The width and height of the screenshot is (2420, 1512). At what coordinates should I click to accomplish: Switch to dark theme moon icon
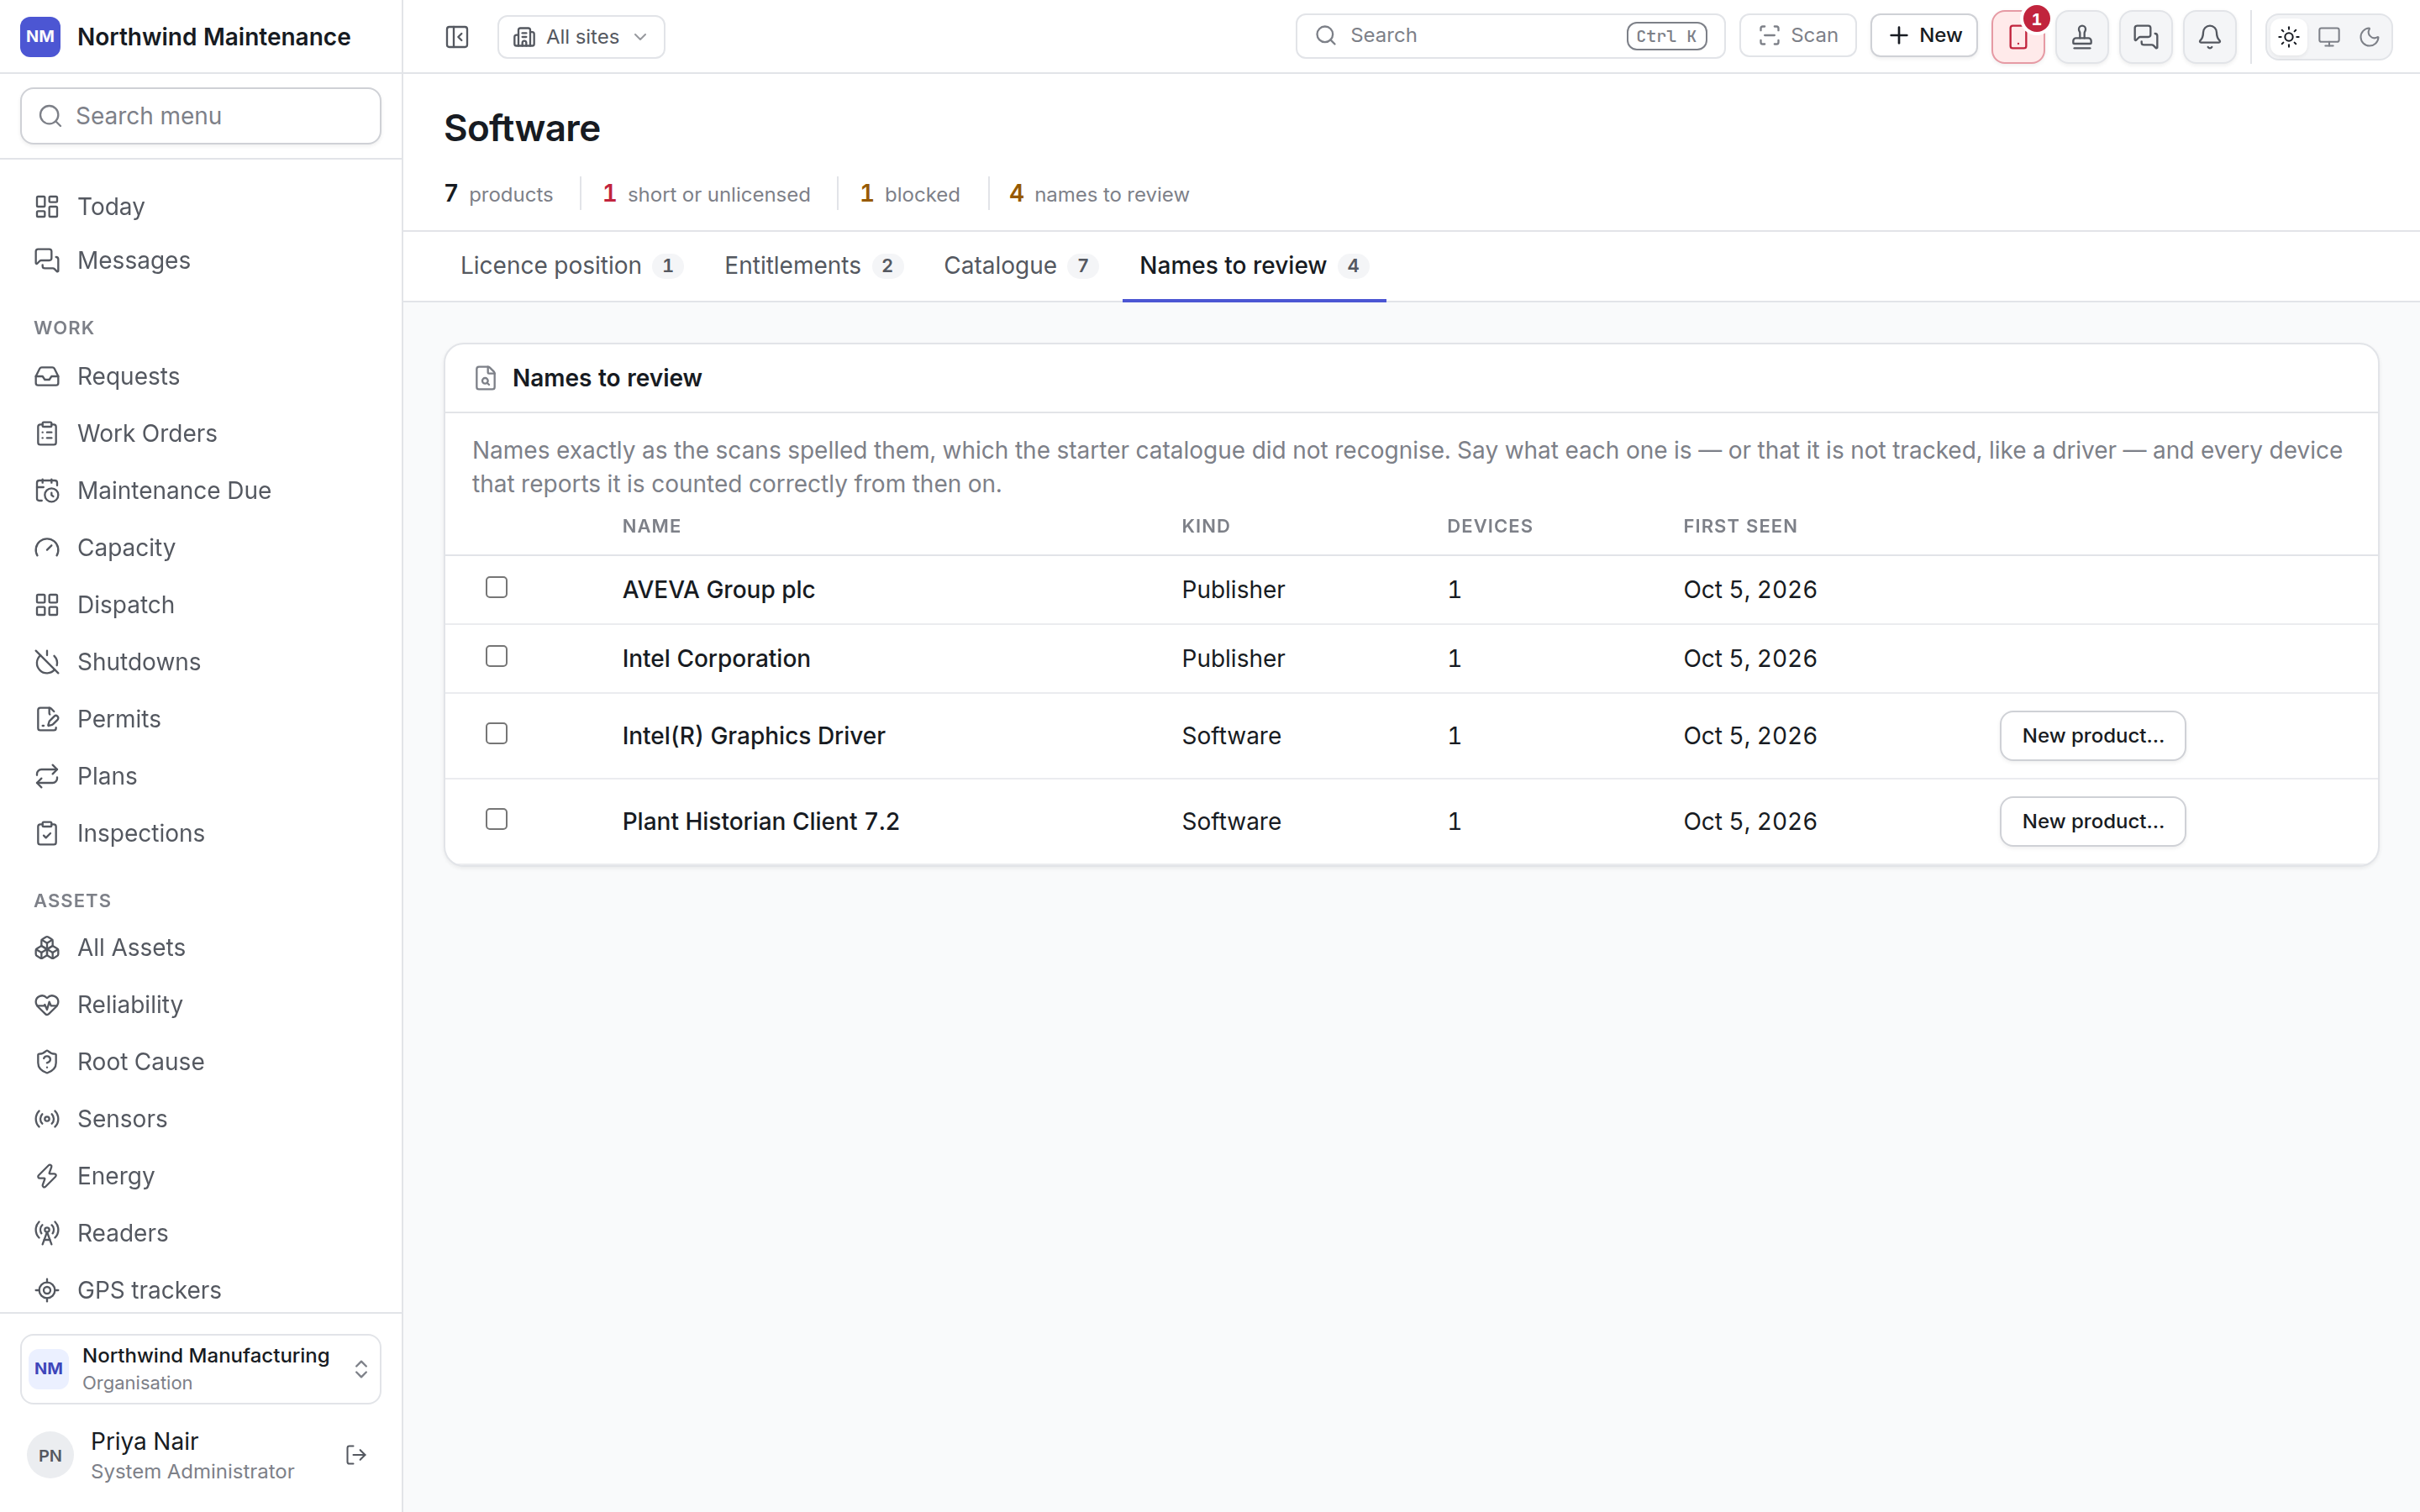[2369, 37]
